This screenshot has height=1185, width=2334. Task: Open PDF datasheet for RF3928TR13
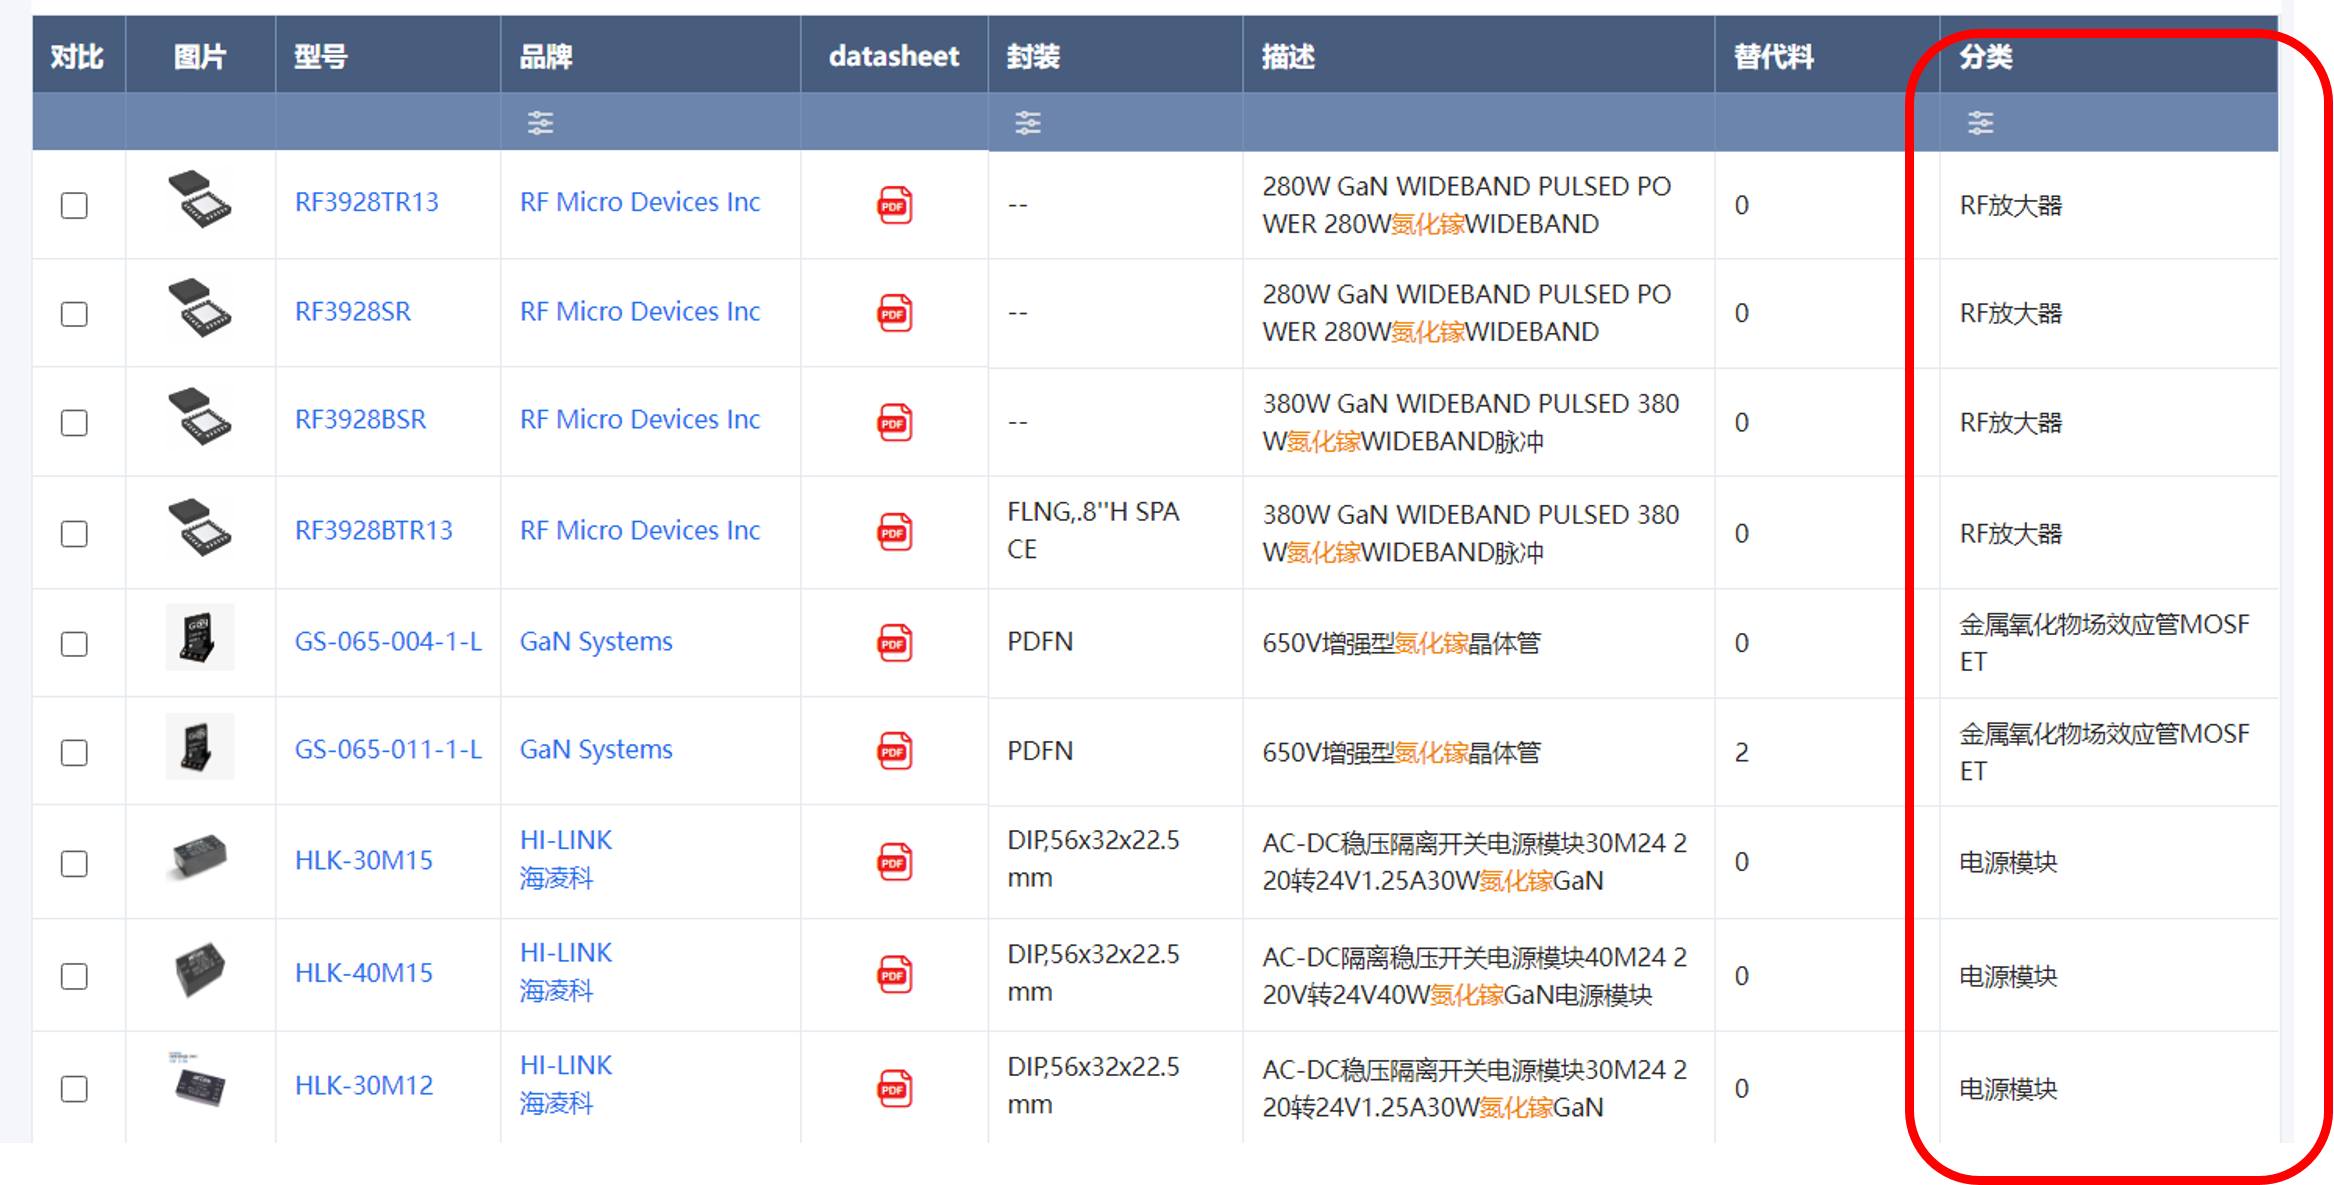(x=894, y=205)
